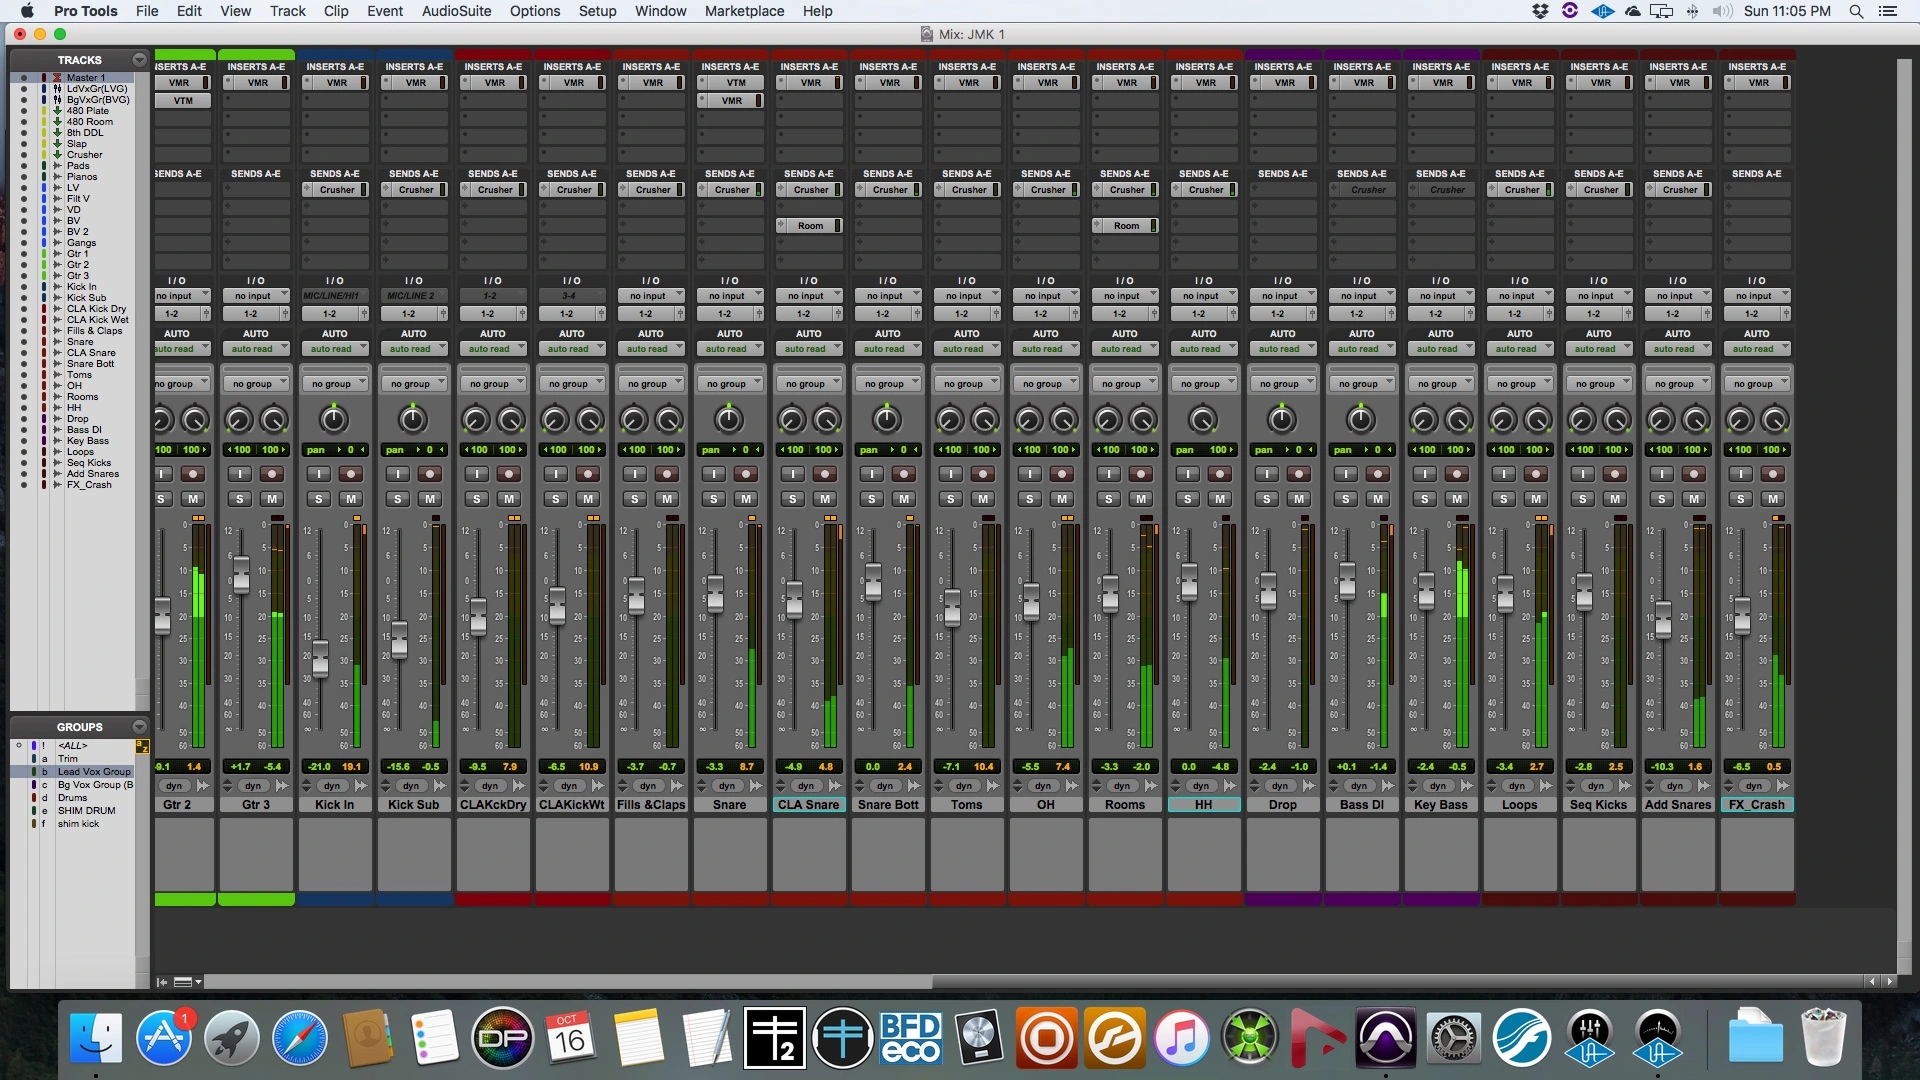1920x1080 pixels.
Task: Open the Window menu
Action: (660, 11)
